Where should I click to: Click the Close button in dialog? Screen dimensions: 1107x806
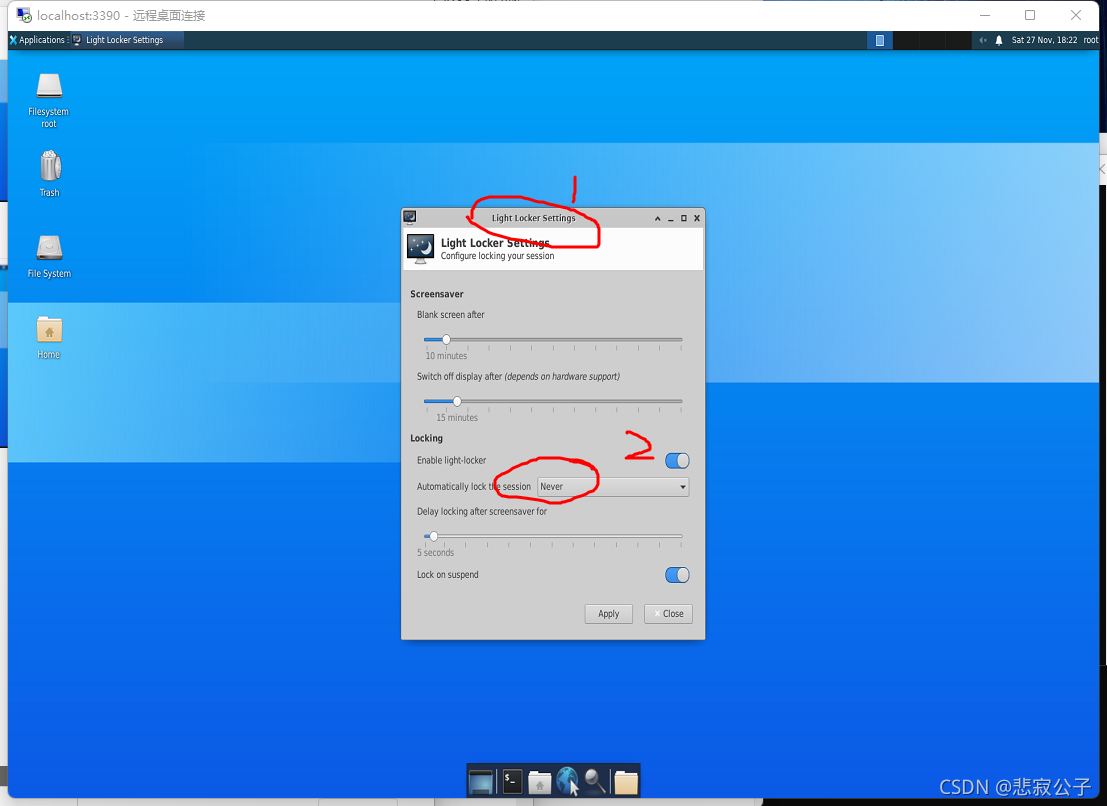pos(668,614)
